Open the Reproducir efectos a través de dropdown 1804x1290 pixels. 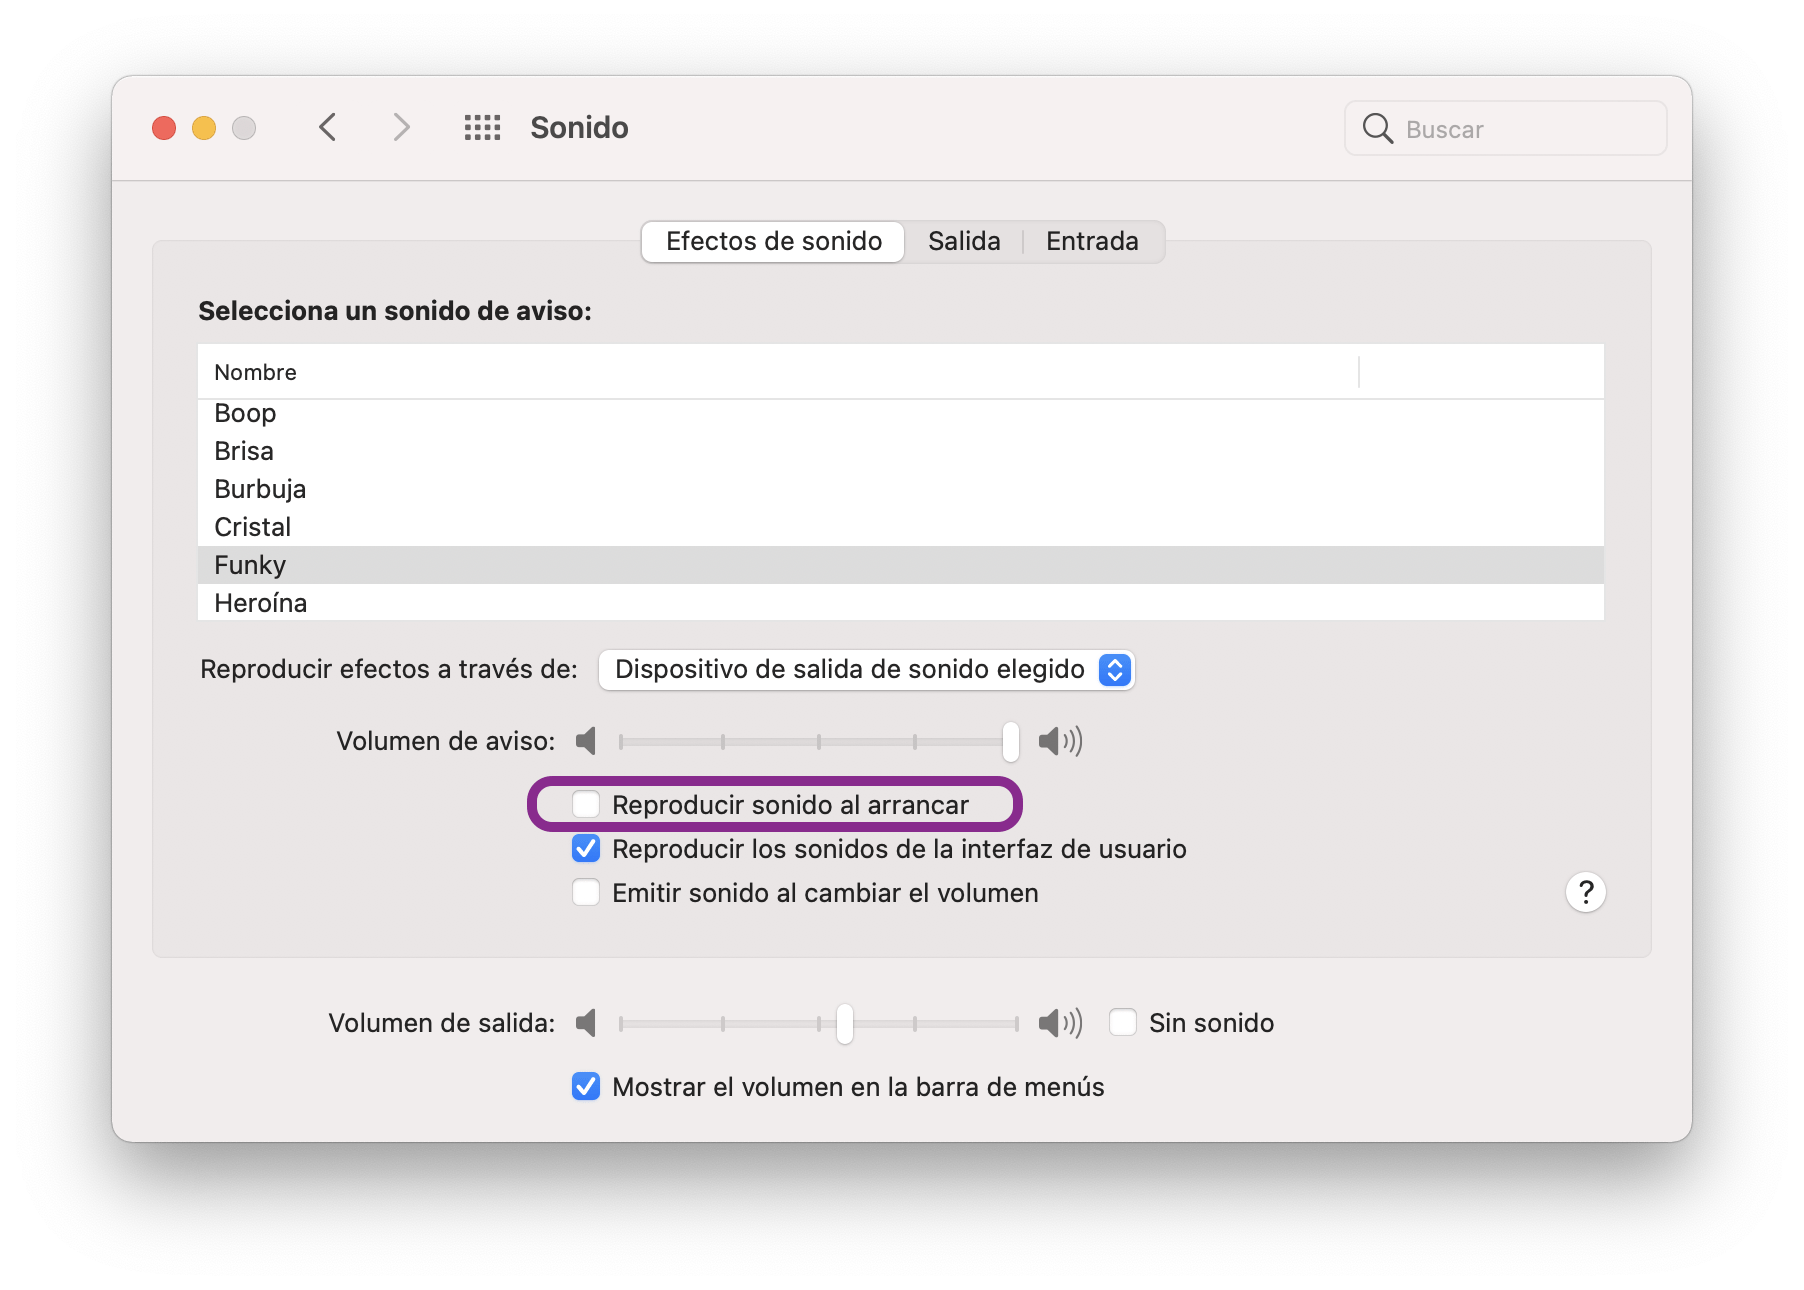(1113, 670)
